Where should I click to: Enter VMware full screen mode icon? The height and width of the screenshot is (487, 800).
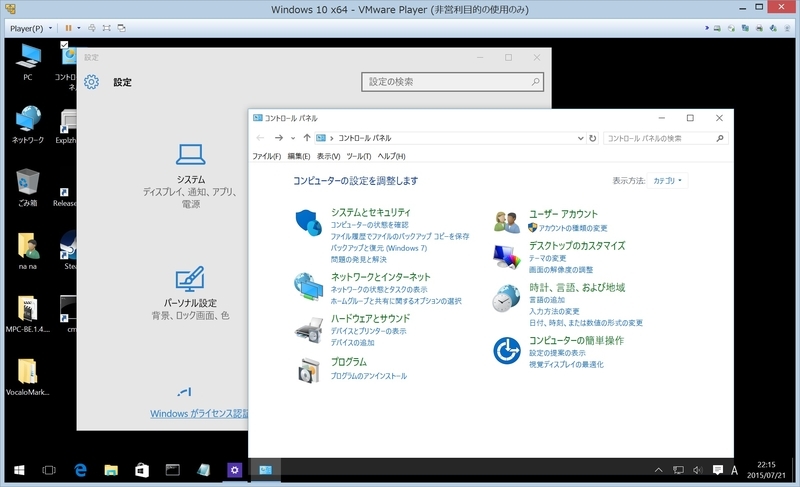[x=107, y=28]
